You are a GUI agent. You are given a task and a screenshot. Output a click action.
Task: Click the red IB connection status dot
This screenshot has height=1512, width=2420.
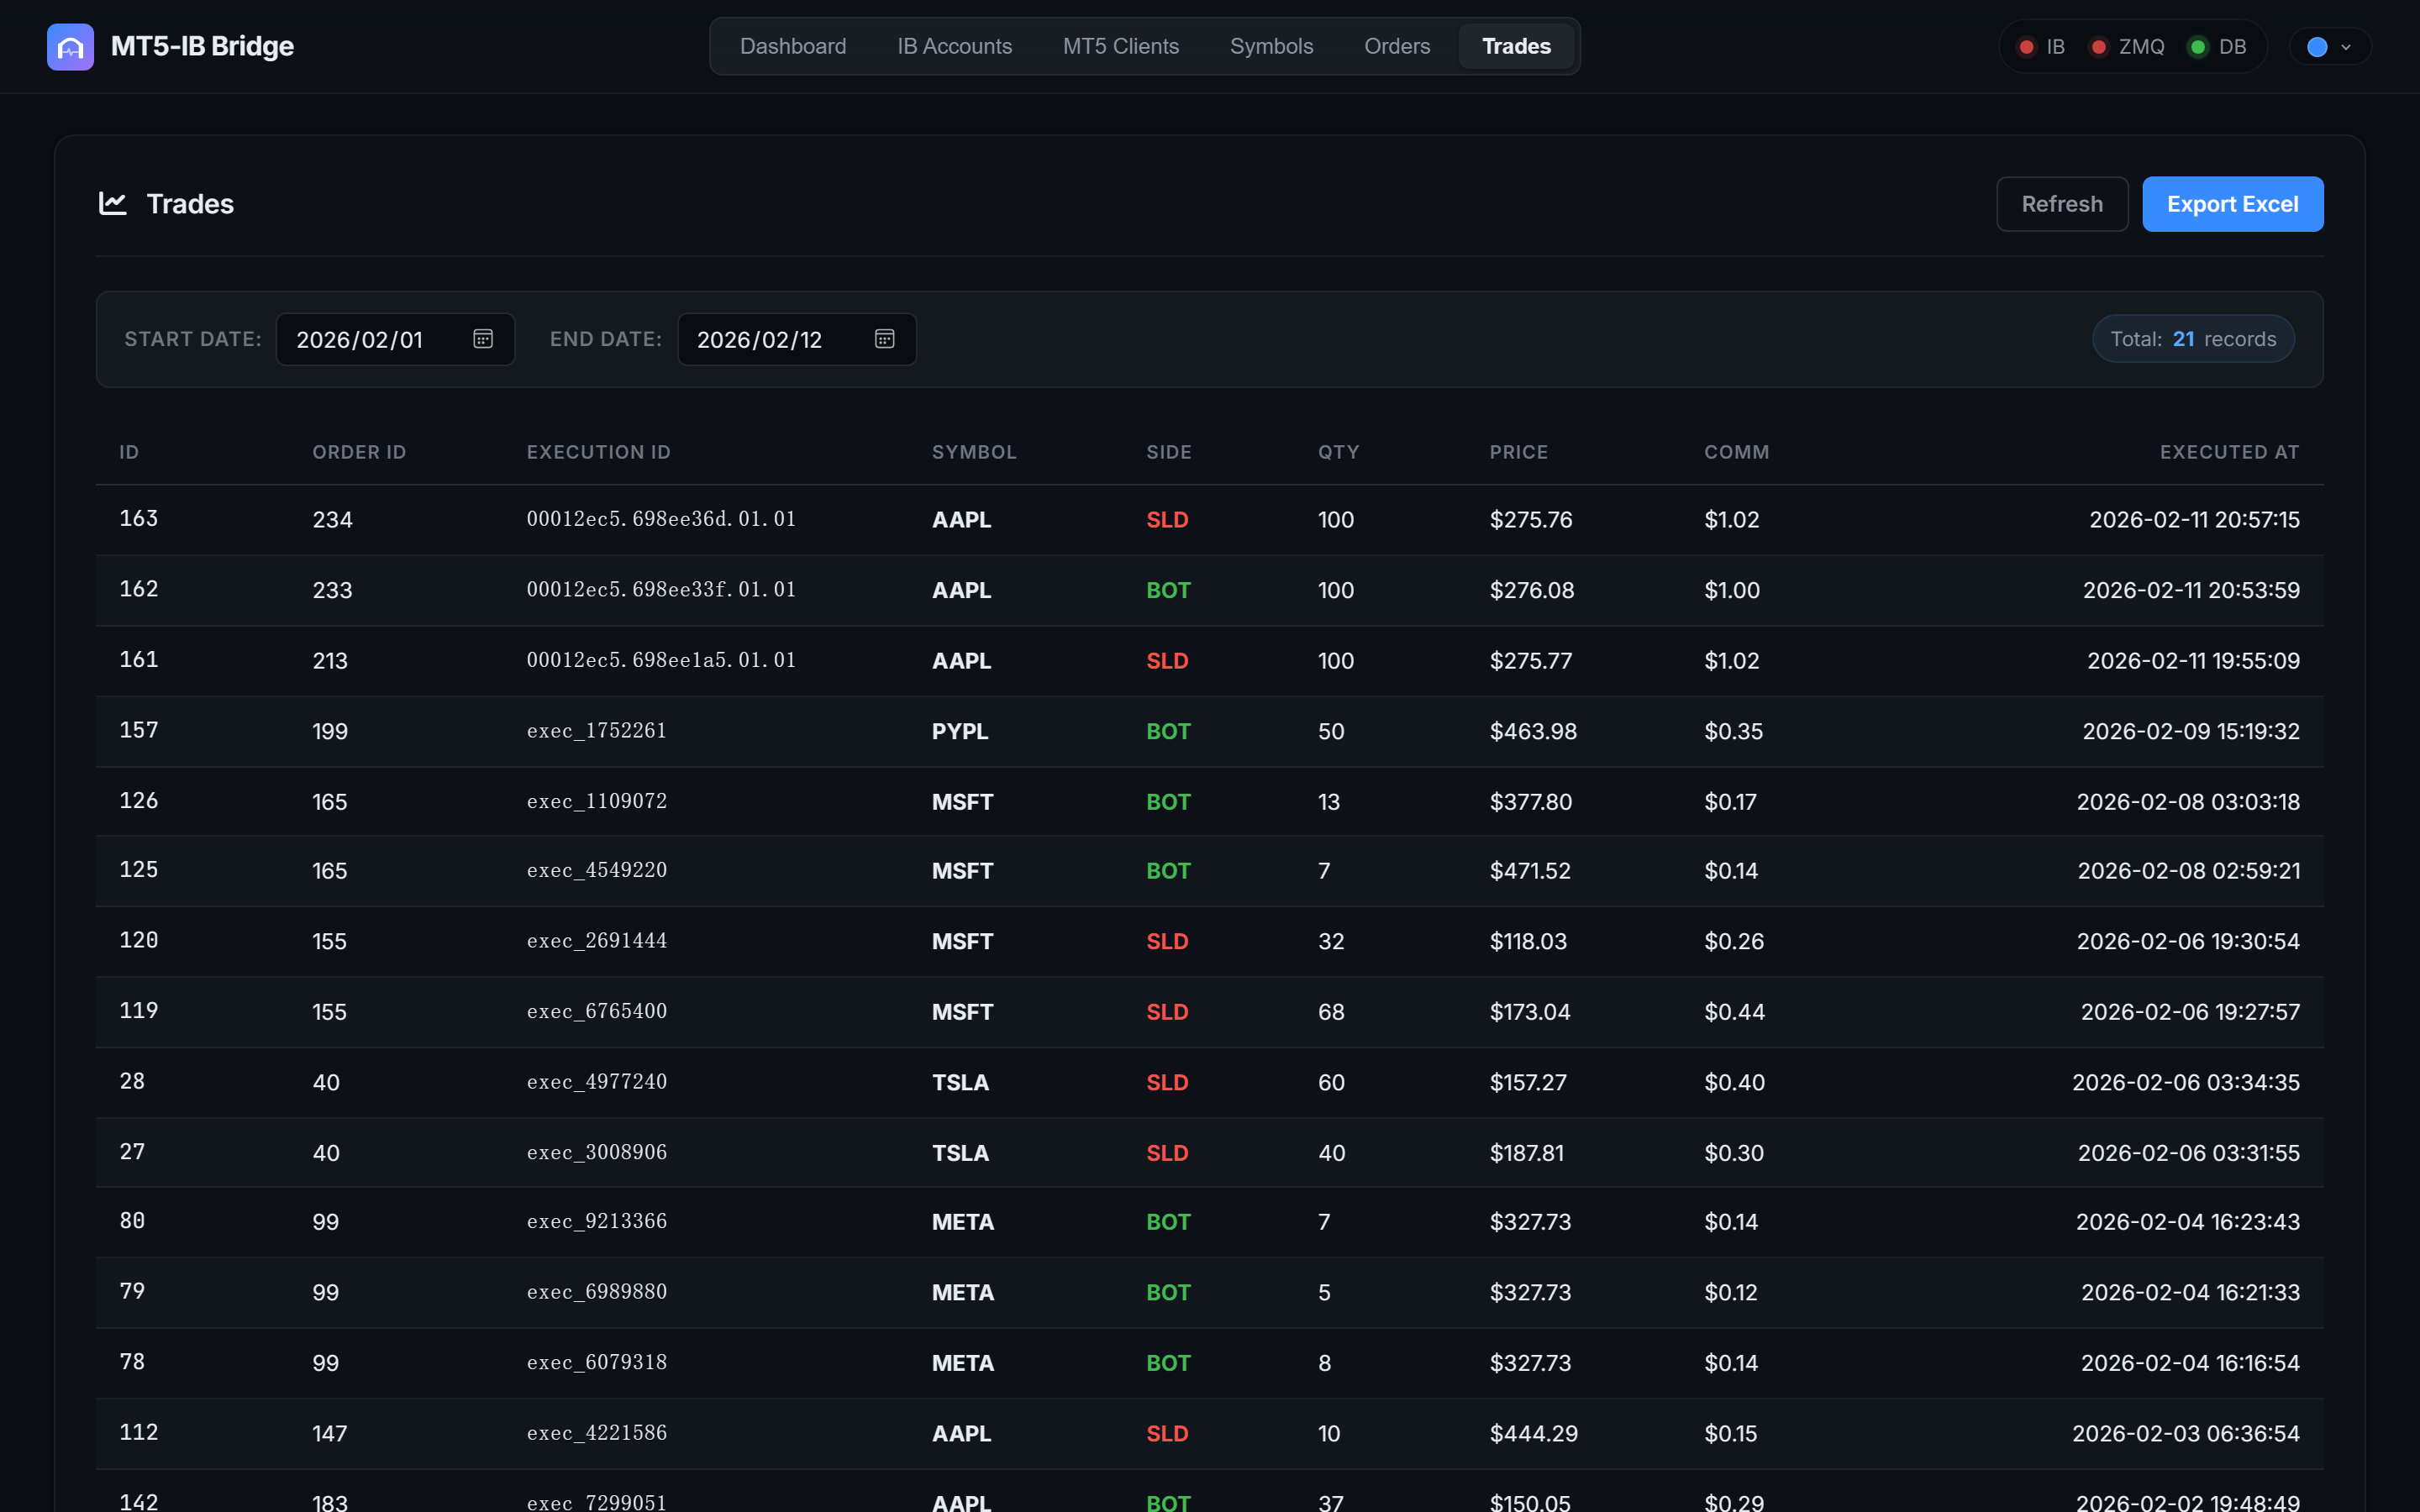click(x=2028, y=46)
